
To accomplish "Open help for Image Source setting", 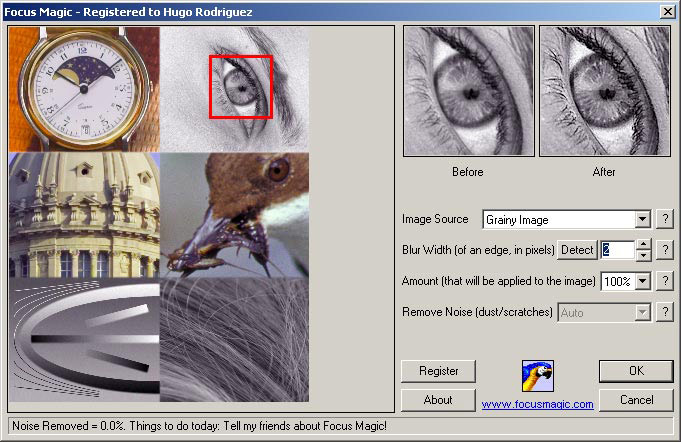I will click(x=665, y=219).
